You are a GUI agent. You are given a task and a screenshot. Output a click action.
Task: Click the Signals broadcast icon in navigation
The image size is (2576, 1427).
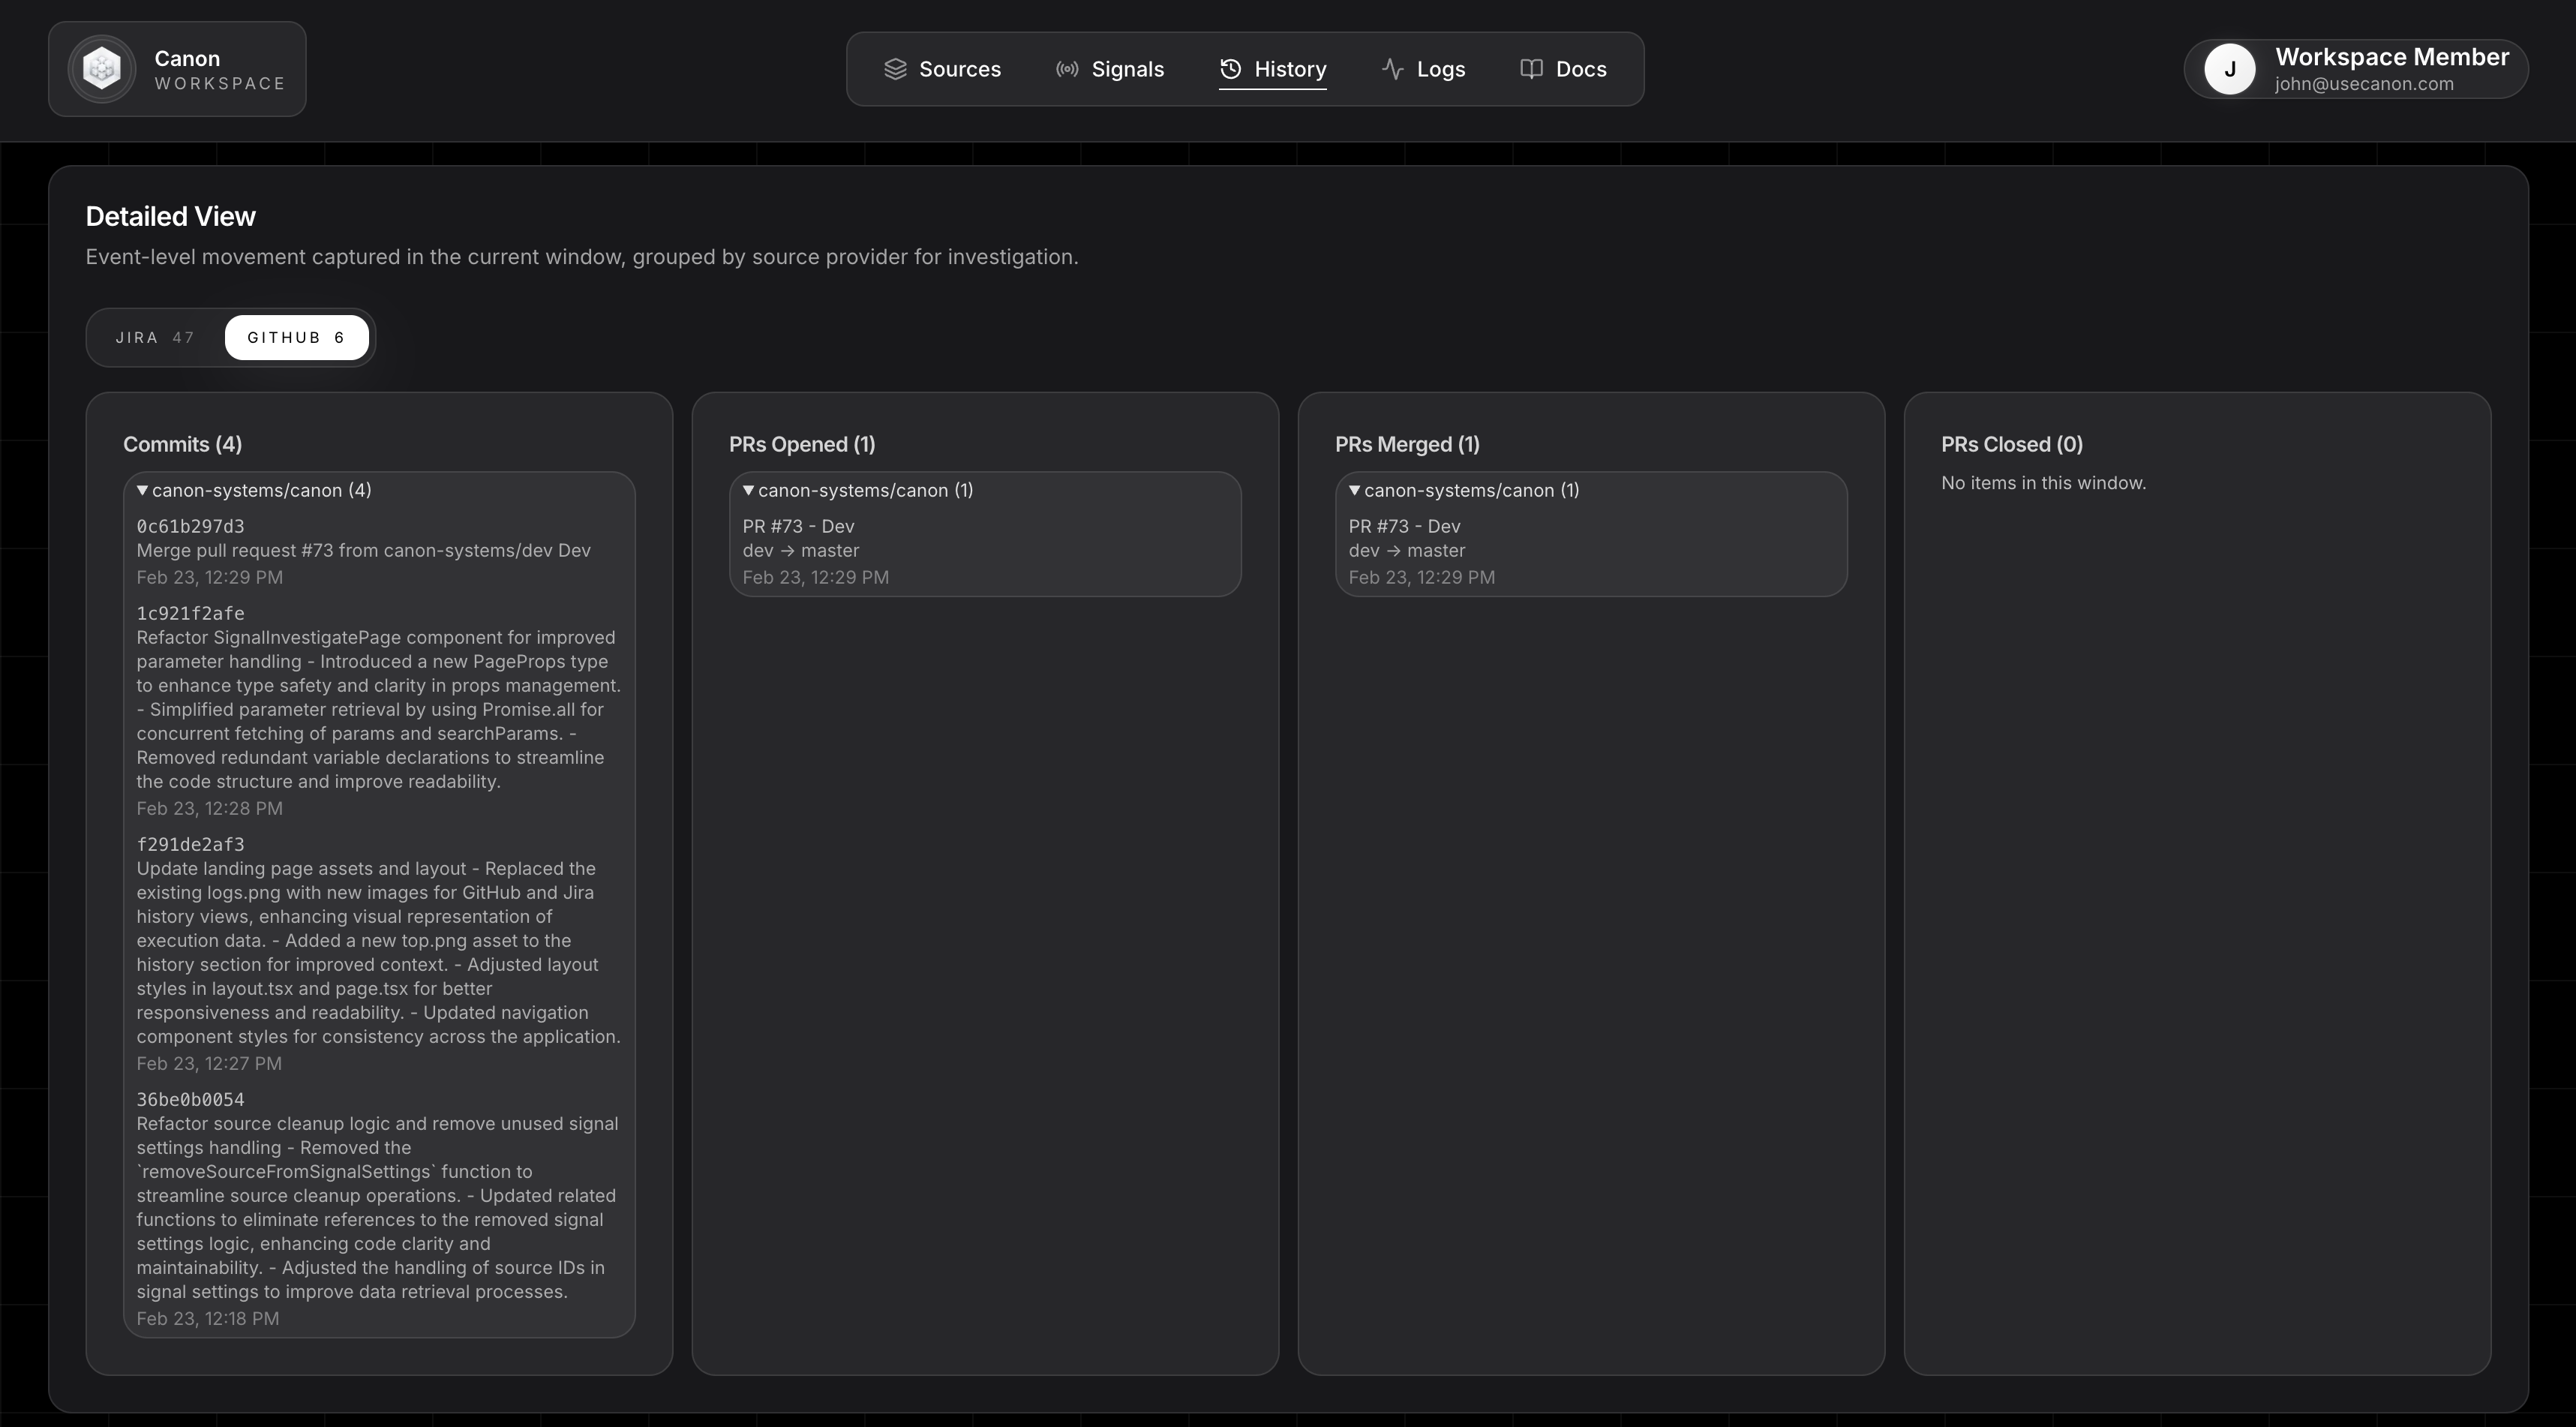[x=1066, y=69]
